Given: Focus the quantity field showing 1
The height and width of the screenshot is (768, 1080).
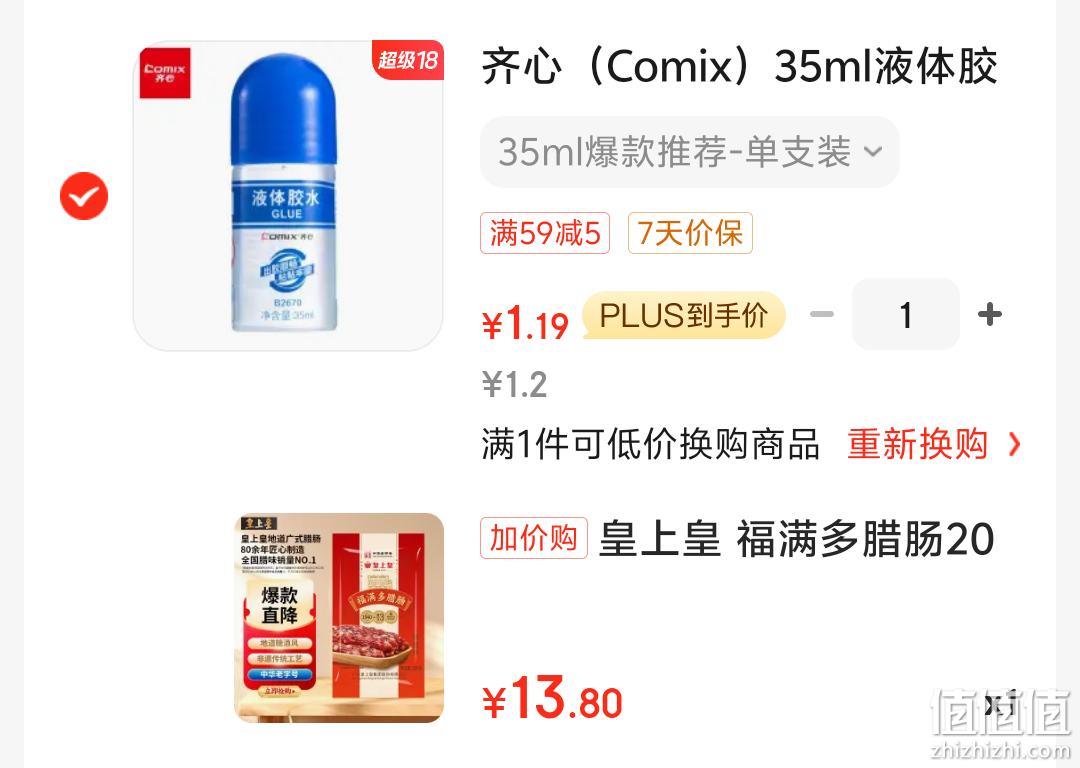Looking at the screenshot, I should [x=906, y=315].
